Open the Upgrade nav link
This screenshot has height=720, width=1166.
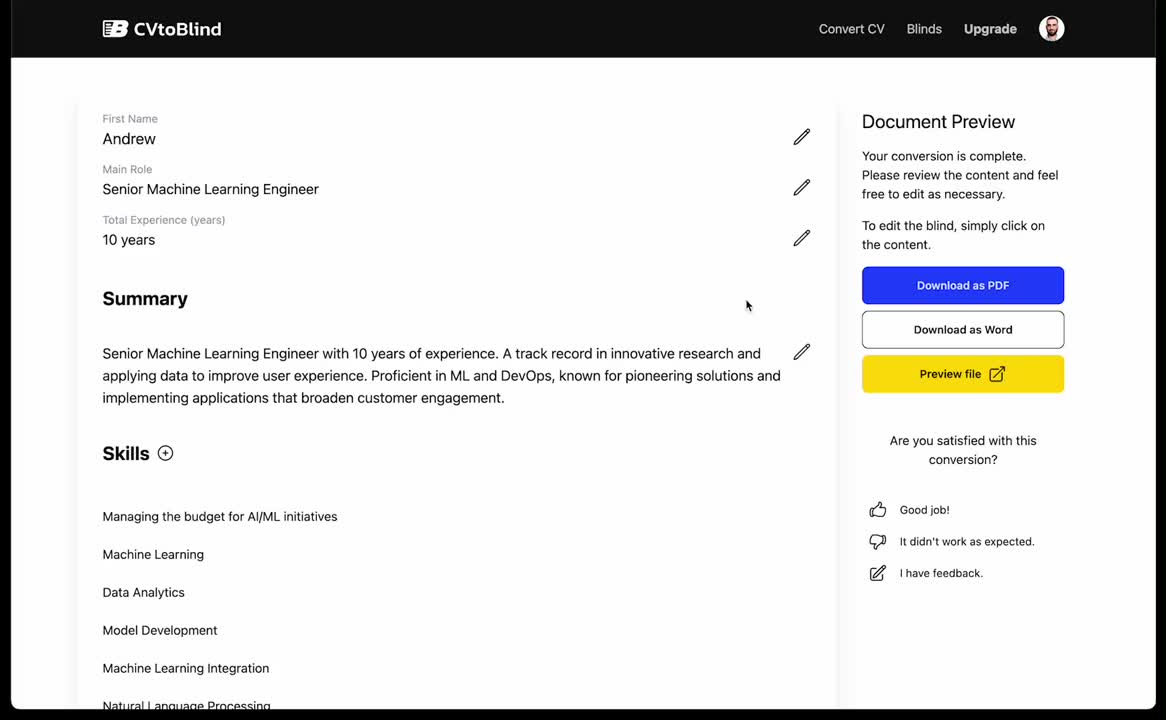click(x=990, y=29)
